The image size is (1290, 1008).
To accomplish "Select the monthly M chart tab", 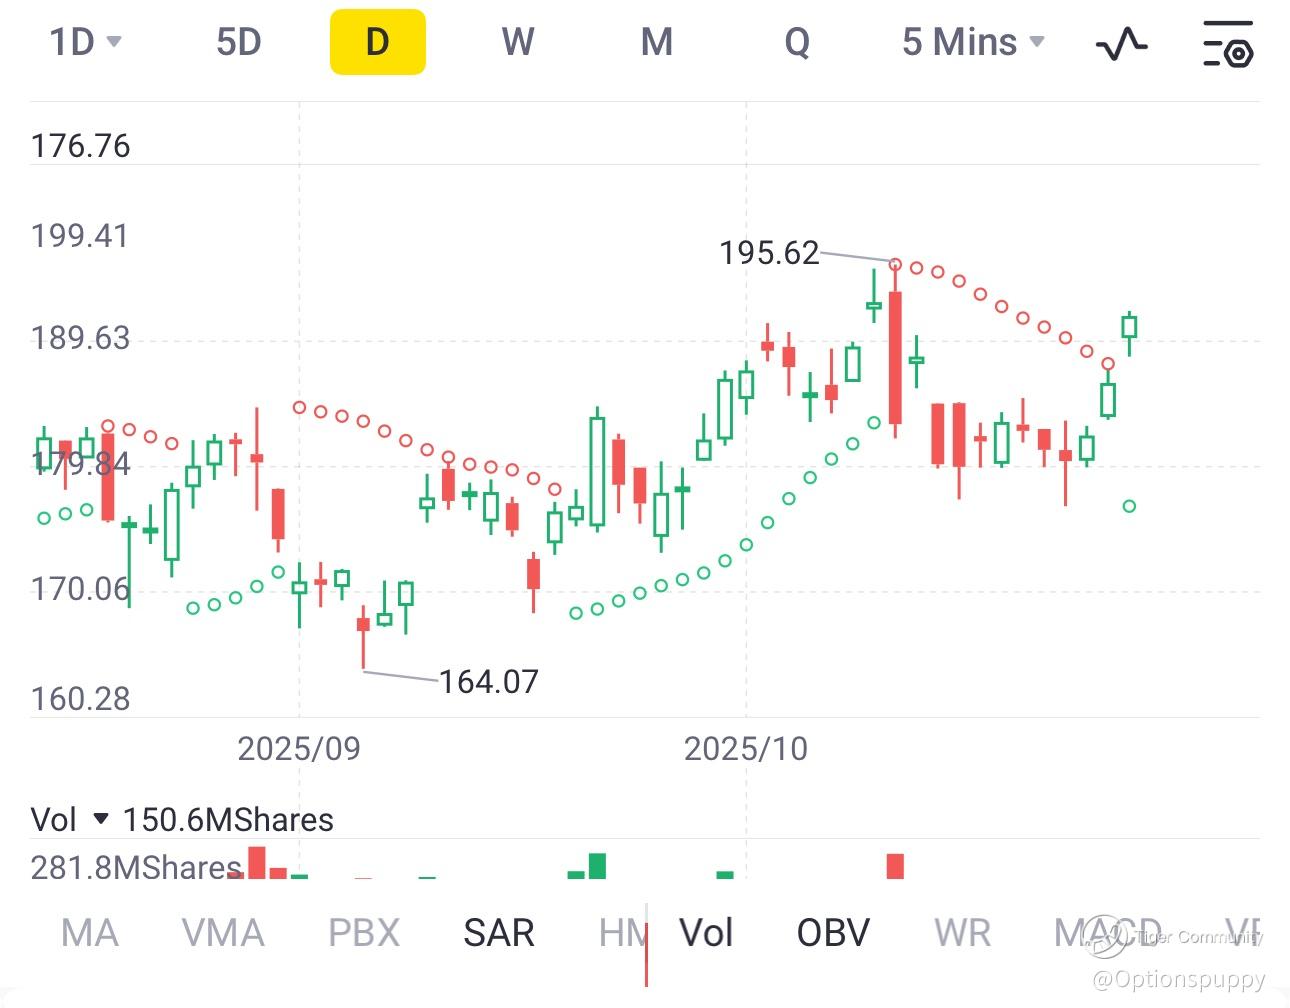I will pyautogui.click(x=656, y=42).
